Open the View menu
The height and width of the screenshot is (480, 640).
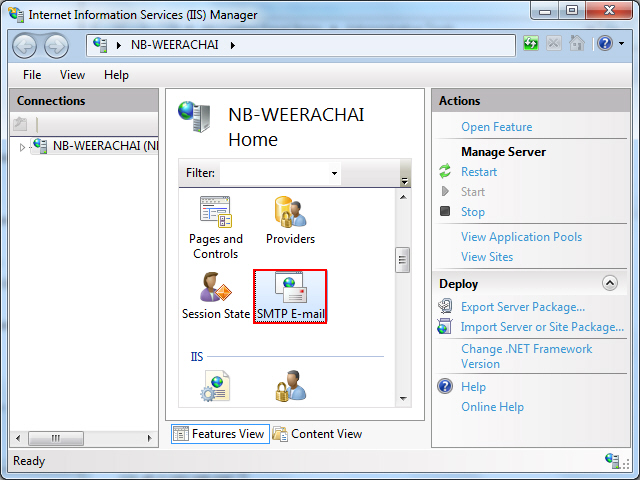pos(72,75)
